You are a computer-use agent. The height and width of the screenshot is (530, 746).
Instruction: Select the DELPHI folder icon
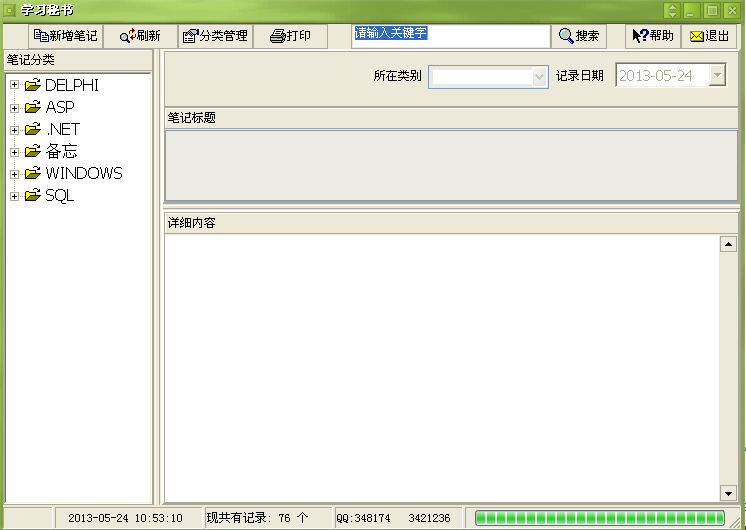coord(33,85)
